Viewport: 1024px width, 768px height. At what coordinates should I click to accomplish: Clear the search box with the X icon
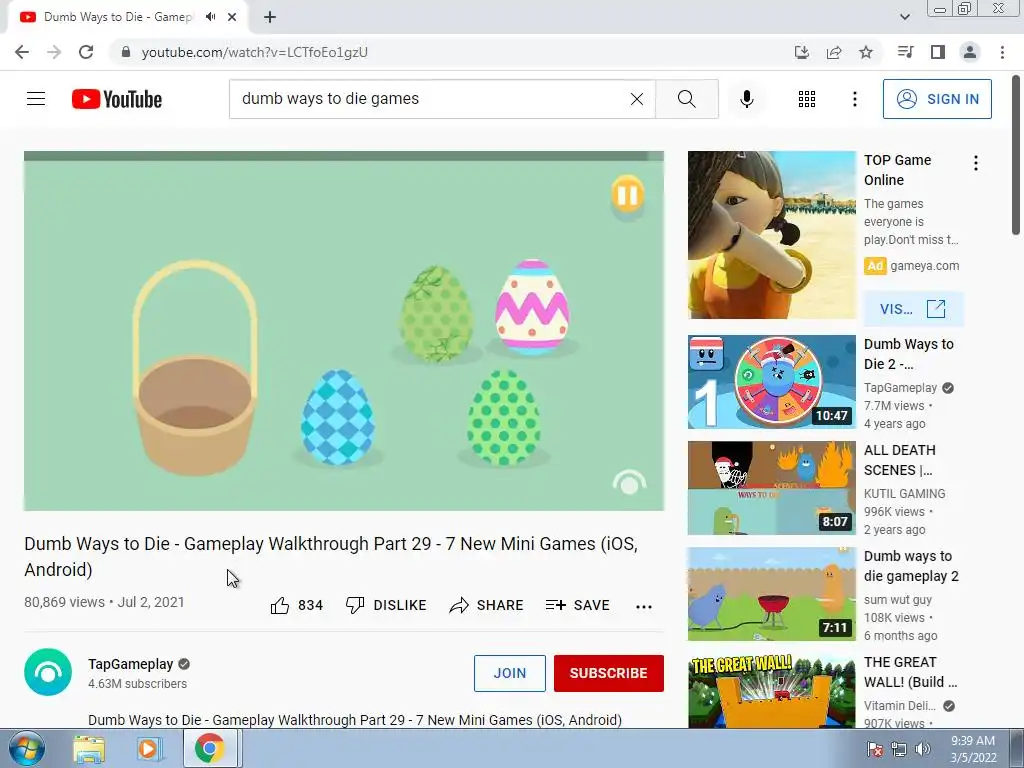637,99
